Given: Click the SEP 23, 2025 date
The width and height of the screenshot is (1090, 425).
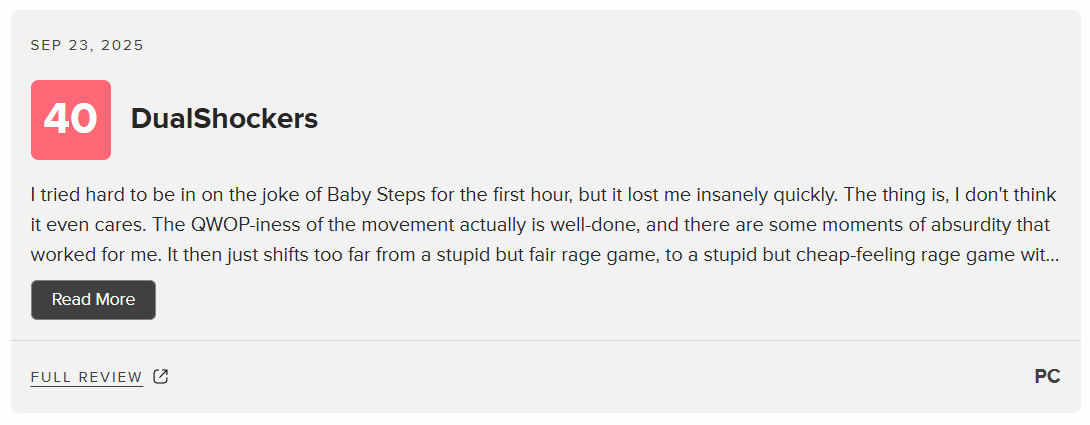Looking at the screenshot, I should [x=87, y=46].
